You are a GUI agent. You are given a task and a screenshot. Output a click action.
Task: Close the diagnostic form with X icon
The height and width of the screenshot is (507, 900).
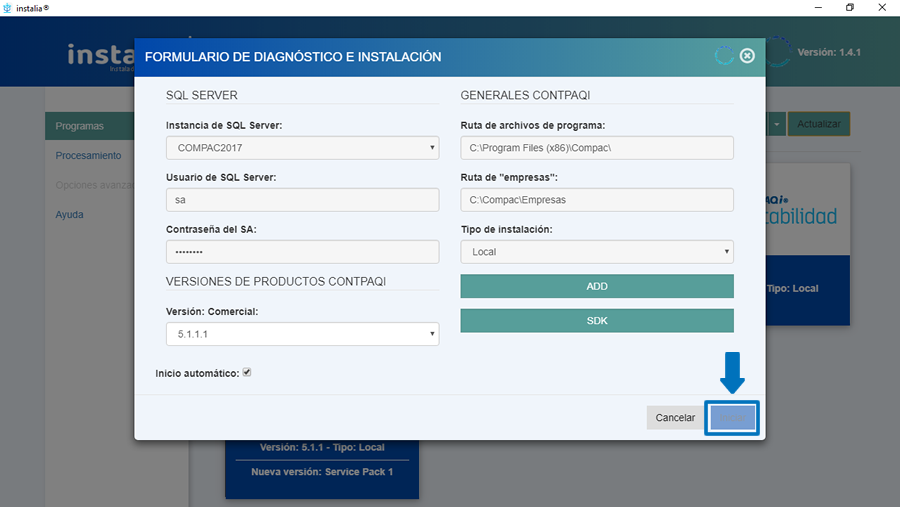747,56
